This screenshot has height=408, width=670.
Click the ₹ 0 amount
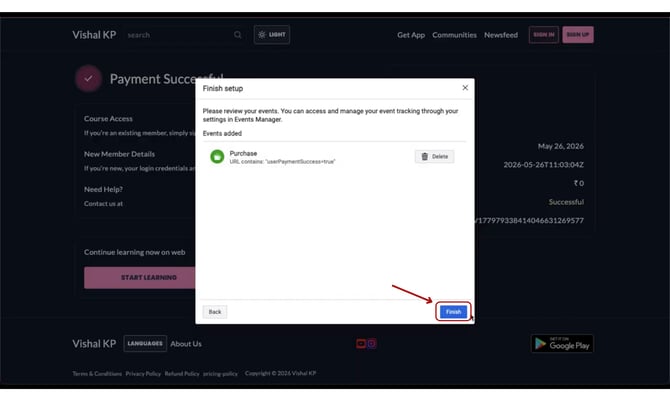tap(579, 183)
